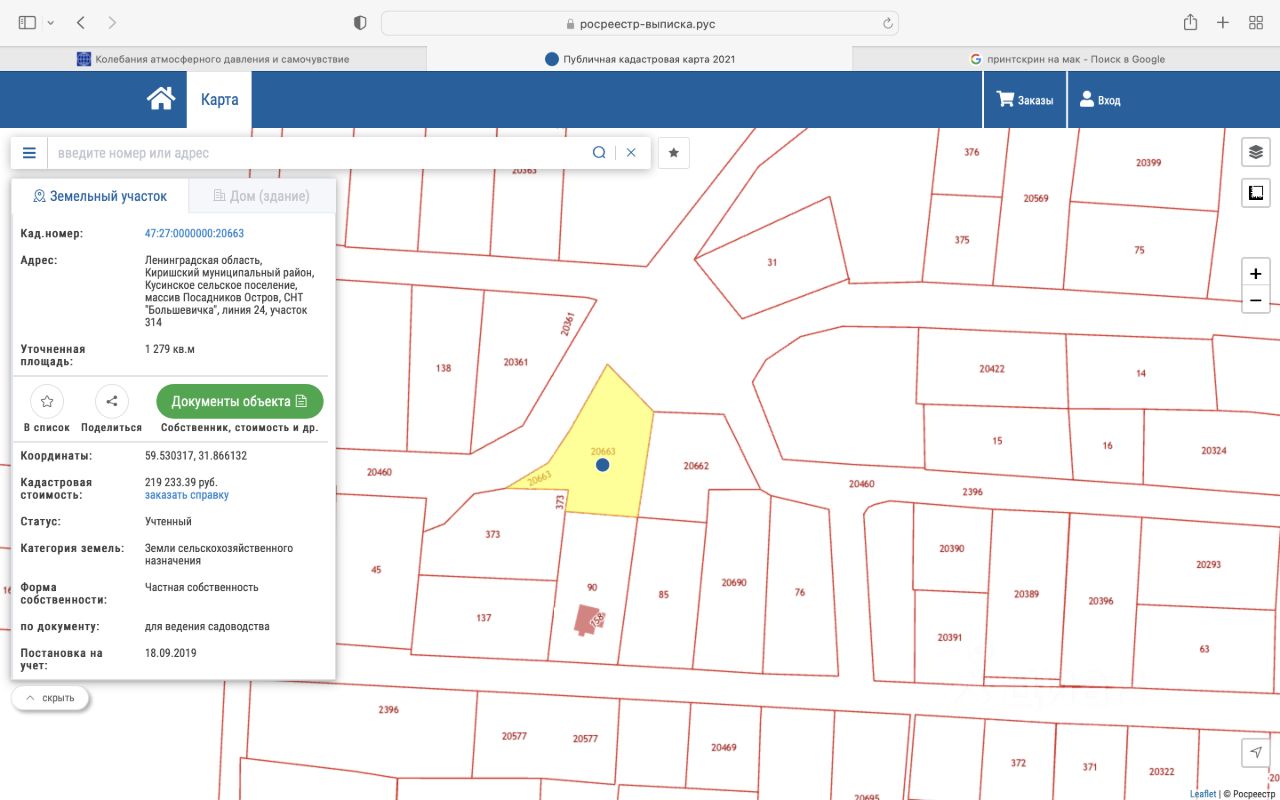
Task: Open the map layers switcher
Action: [1256, 152]
